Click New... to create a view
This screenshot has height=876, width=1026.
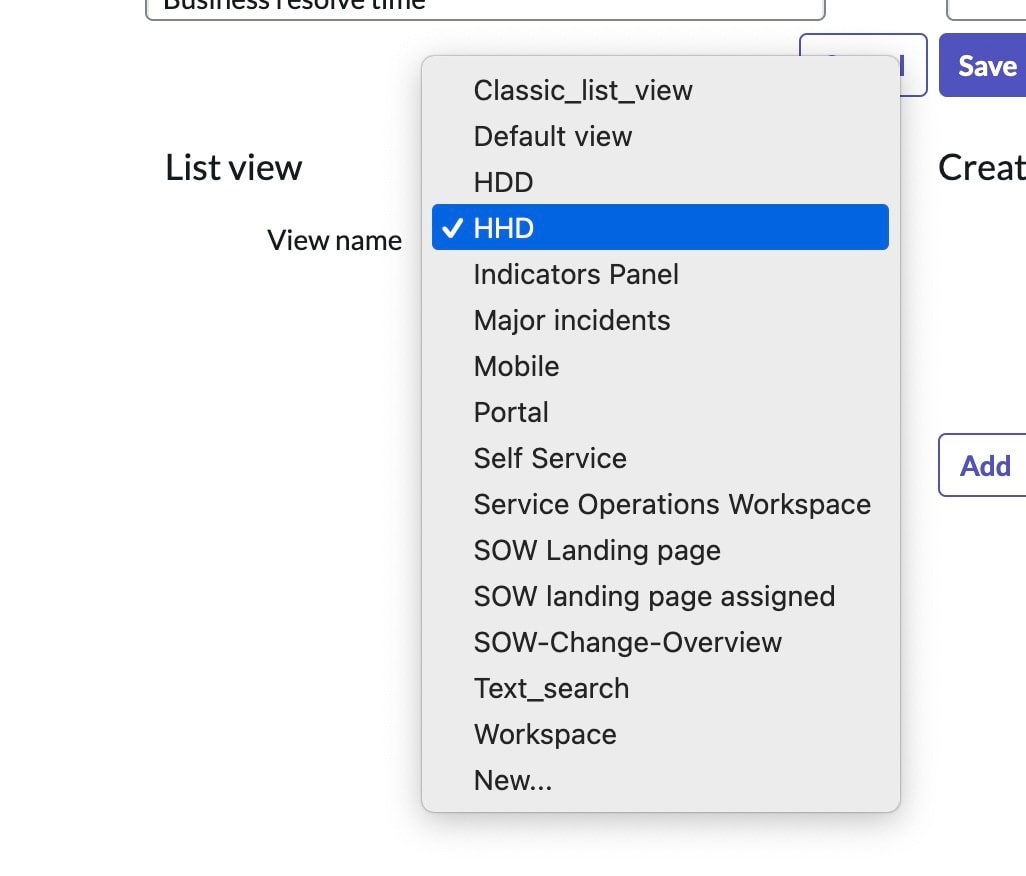coord(512,780)
